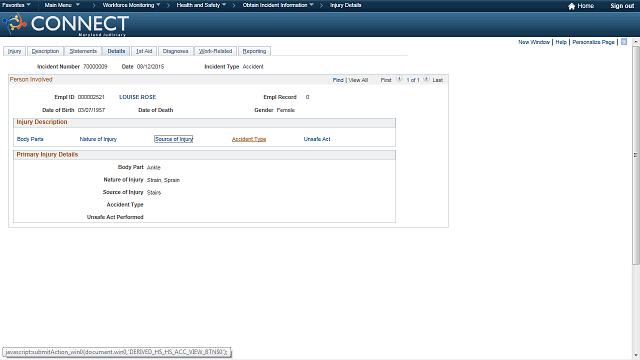This screenshot has height=360, width=640.
Task: Click the Nature of Injury value Strain, Sprain
Action: [163, 180]
